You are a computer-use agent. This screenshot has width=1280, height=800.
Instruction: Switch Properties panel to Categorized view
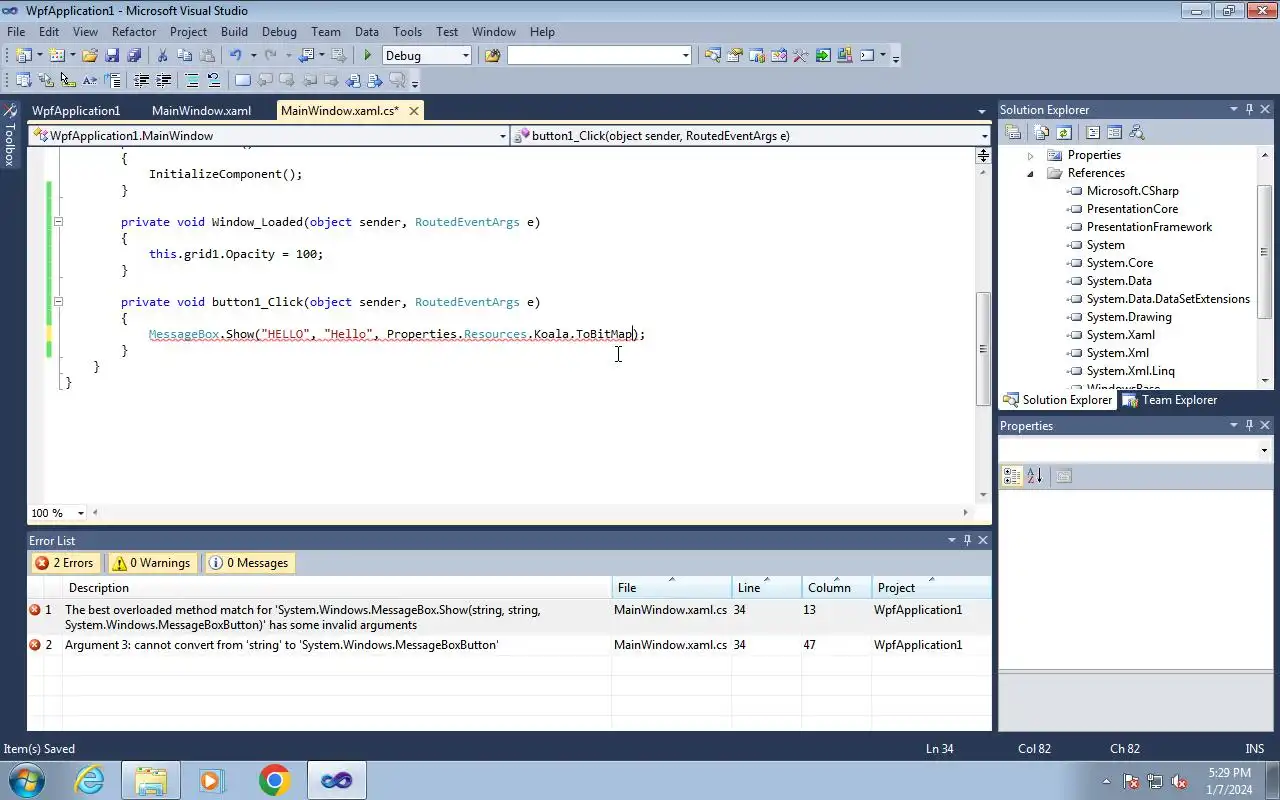click(x=1012, y=477)
